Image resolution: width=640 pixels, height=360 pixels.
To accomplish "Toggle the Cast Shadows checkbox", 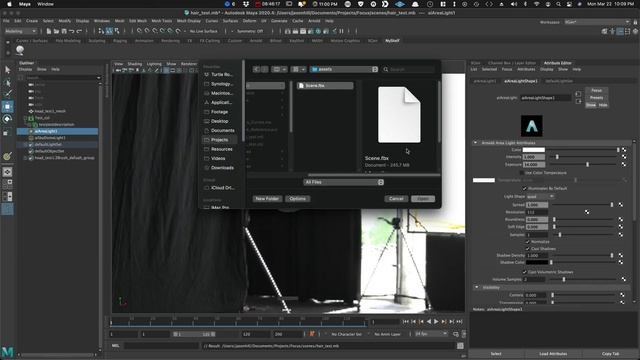I will pyautogui.click(x=528, y=249).
